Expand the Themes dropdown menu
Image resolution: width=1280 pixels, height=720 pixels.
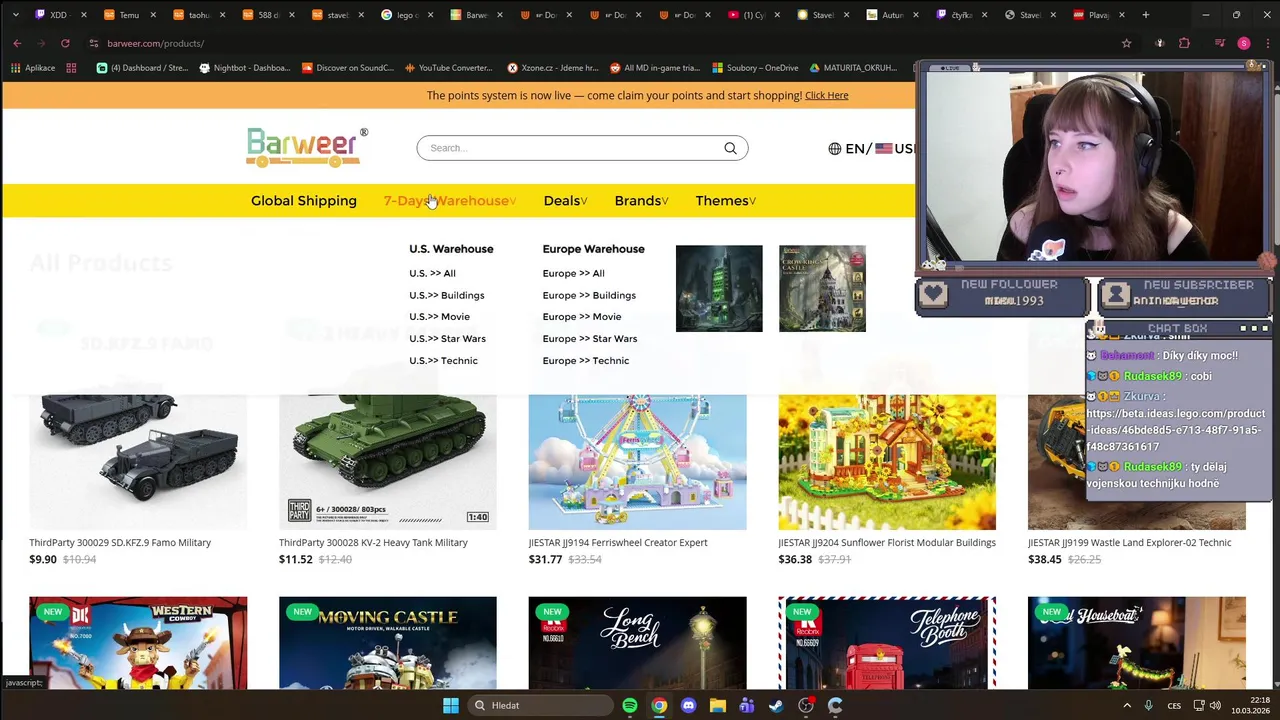click(x=725, y=201)
